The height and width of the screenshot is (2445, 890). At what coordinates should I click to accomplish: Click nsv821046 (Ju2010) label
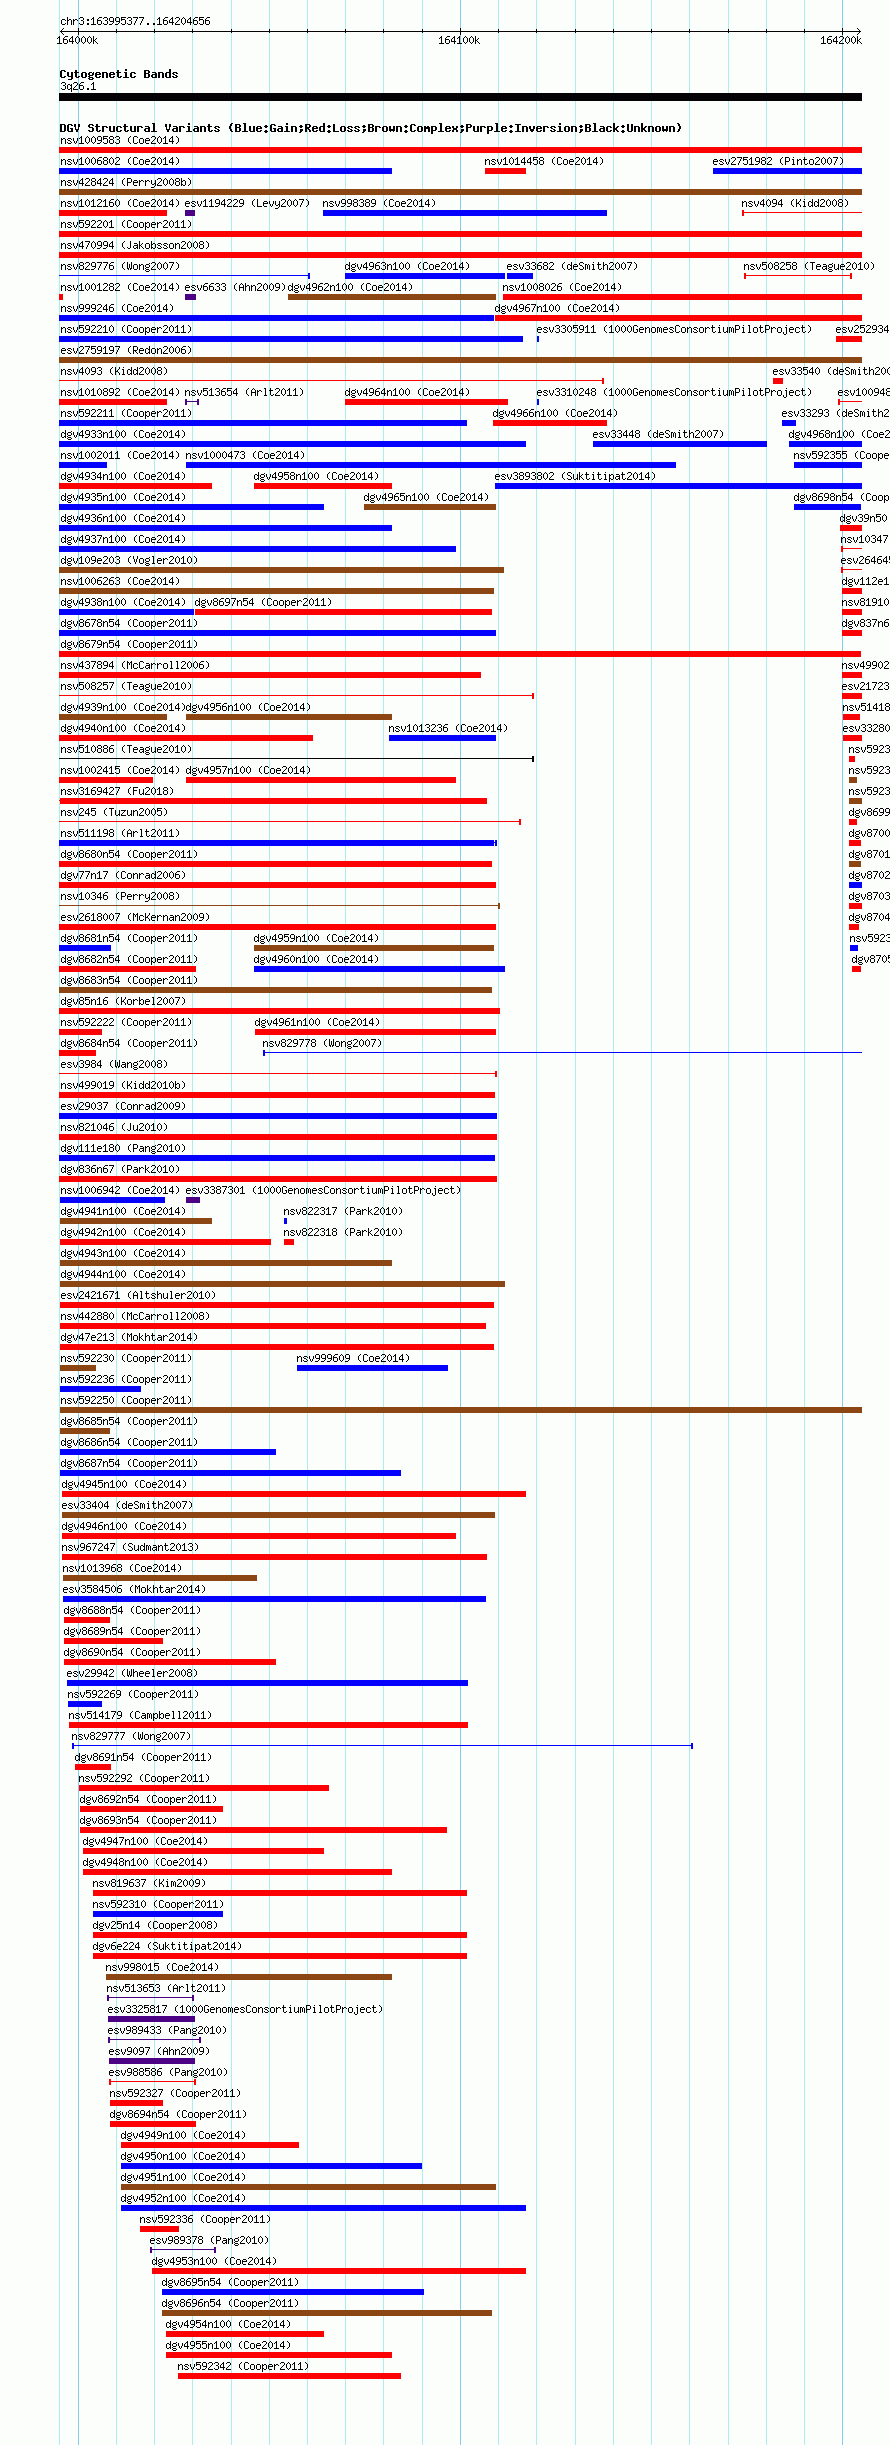click(x=113, y=1127)
